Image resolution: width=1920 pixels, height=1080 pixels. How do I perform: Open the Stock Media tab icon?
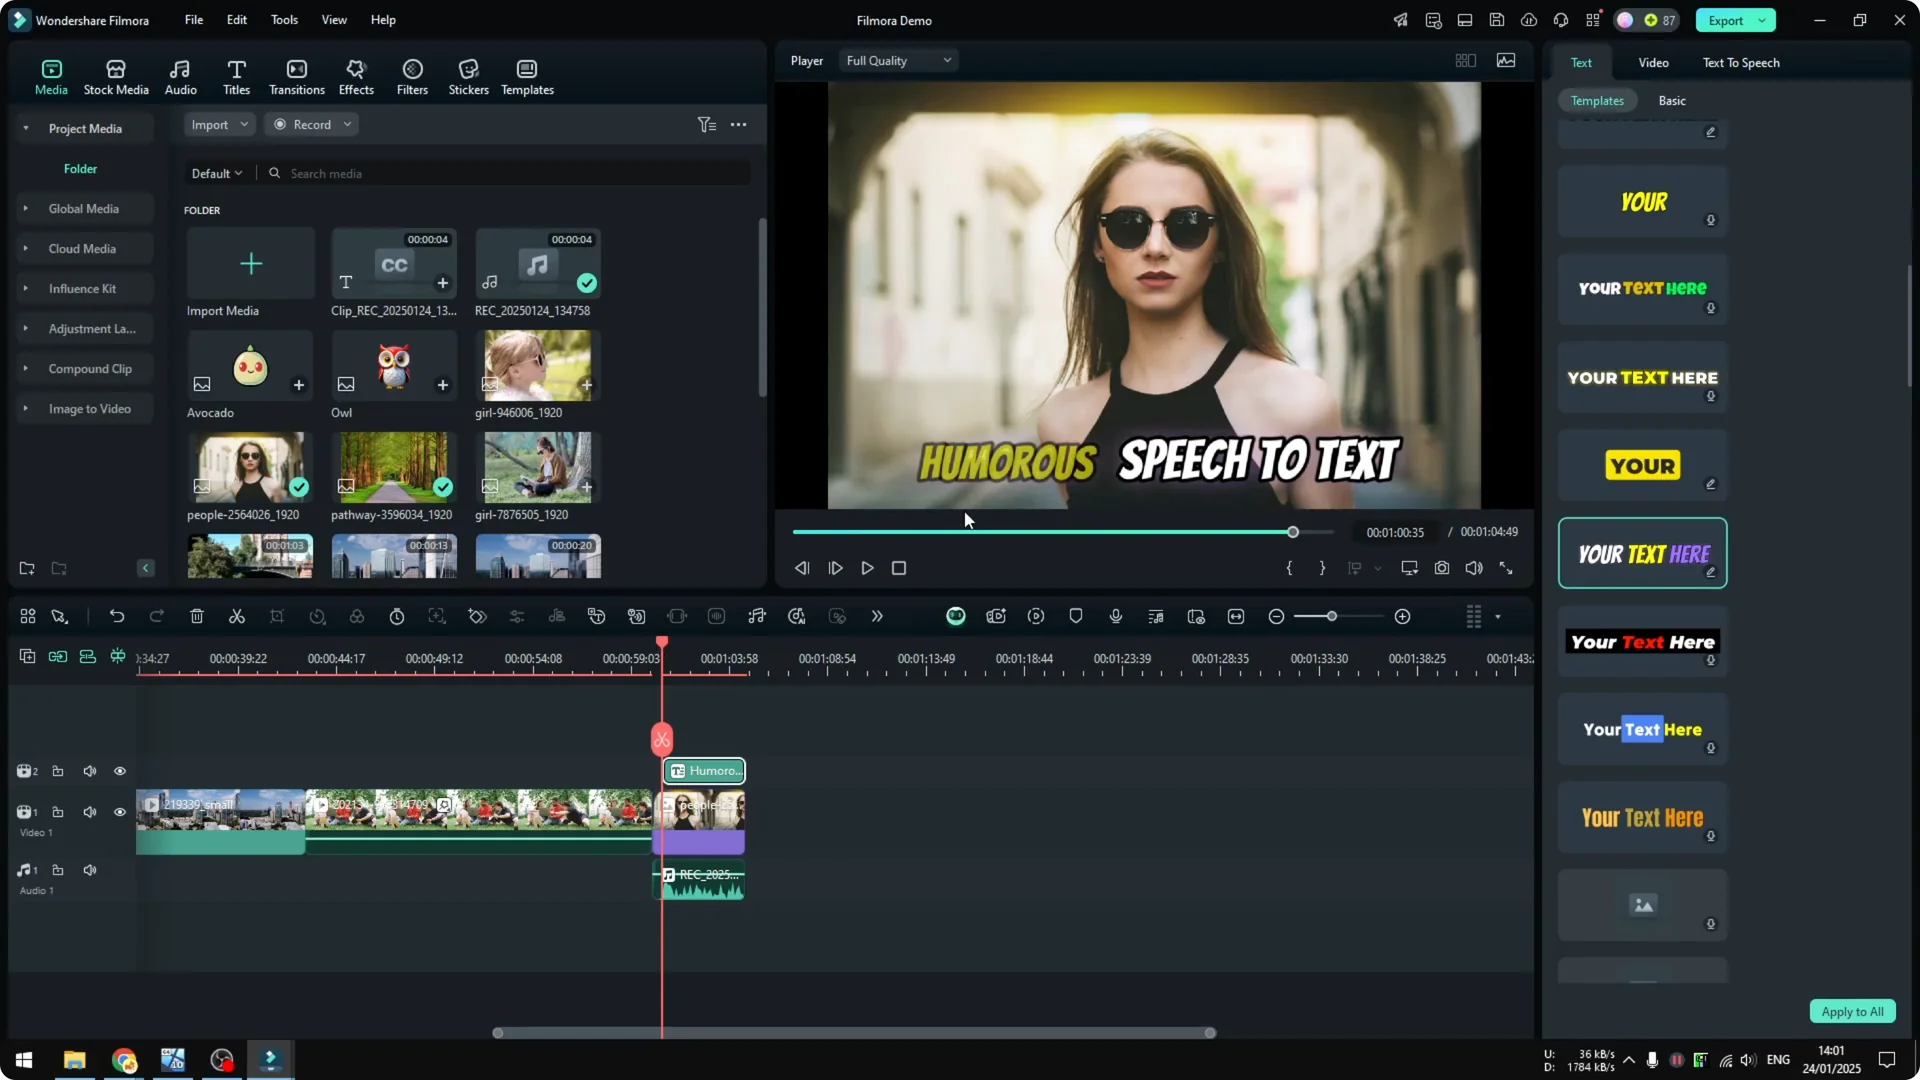pos(116,77)
